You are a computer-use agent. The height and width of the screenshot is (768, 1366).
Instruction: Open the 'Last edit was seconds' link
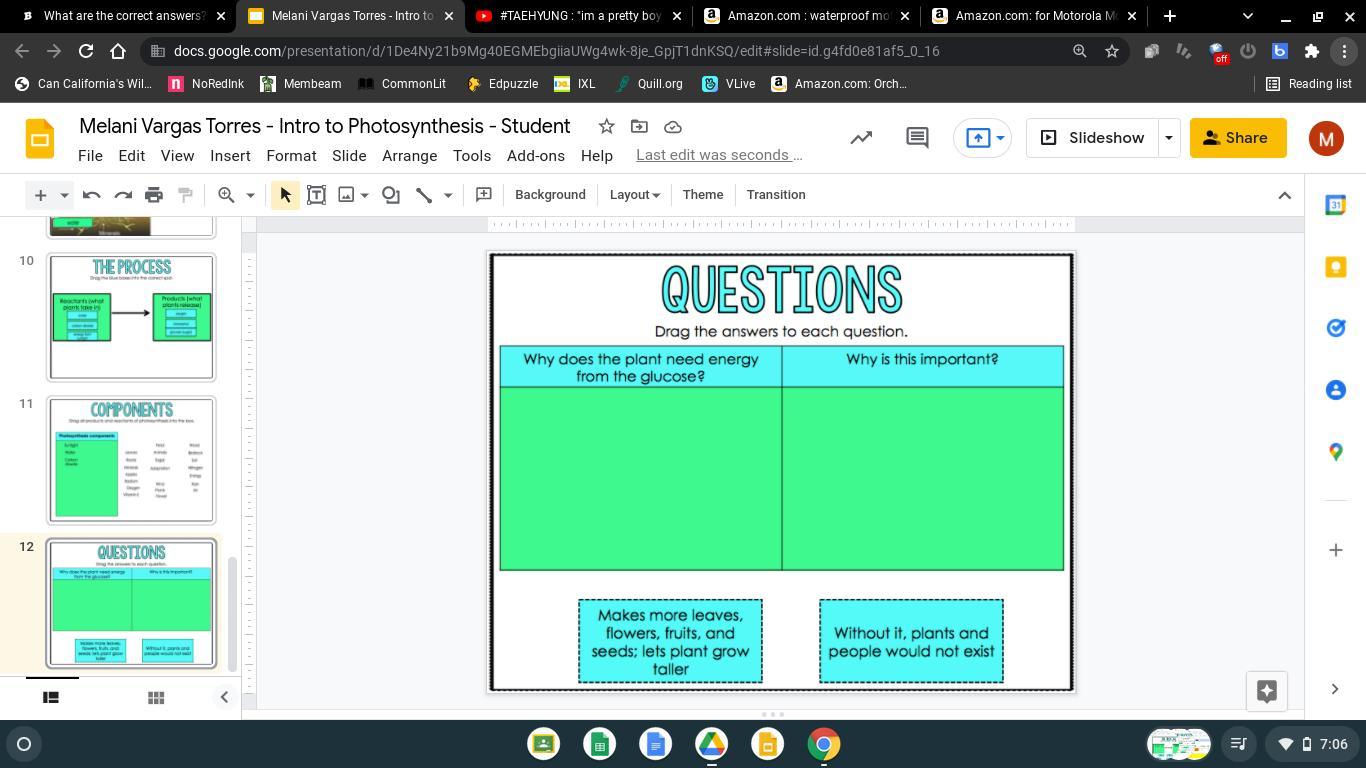pyautogui.click(x=719, y=155)
